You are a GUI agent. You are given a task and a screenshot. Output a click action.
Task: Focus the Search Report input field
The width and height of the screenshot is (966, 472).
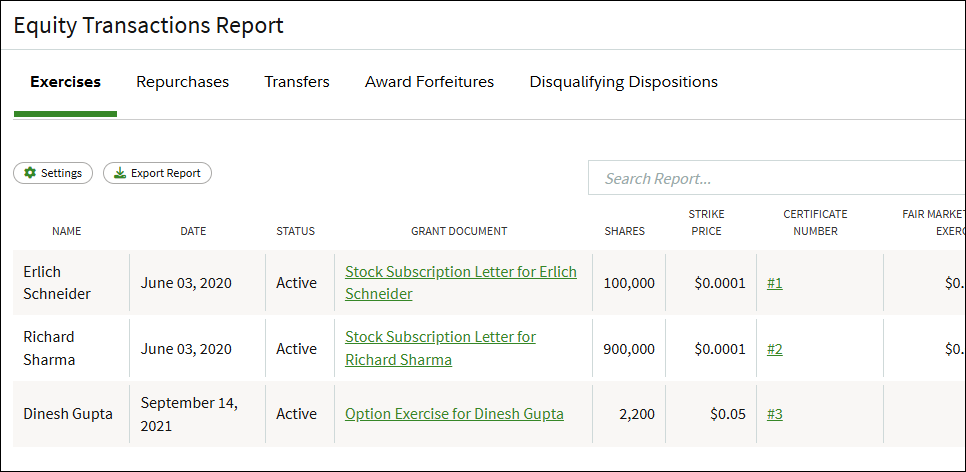coord(777,178)
